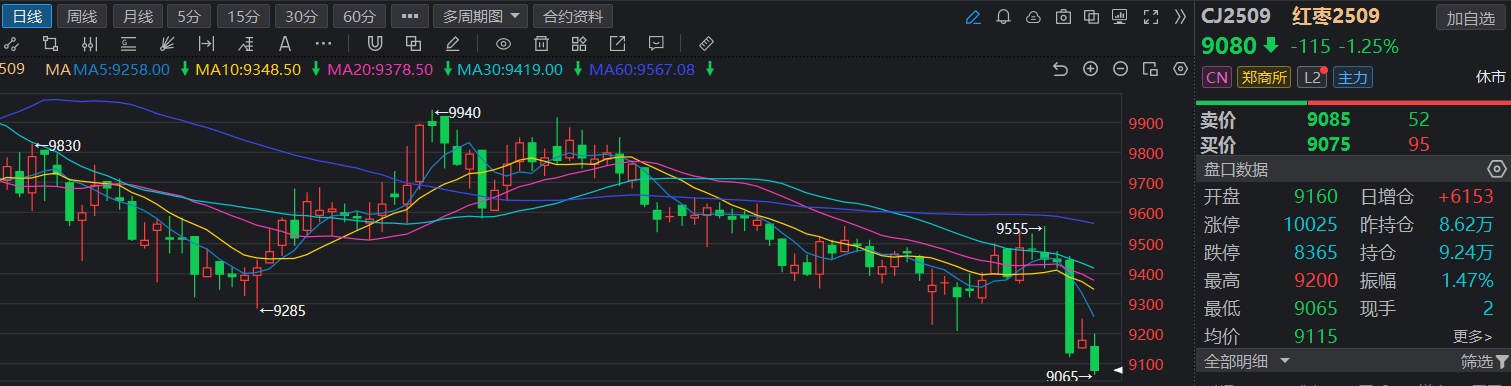Click the MA30:9419.00 indicator label
Screen dimensions: 1511x386
coord(510,69)
